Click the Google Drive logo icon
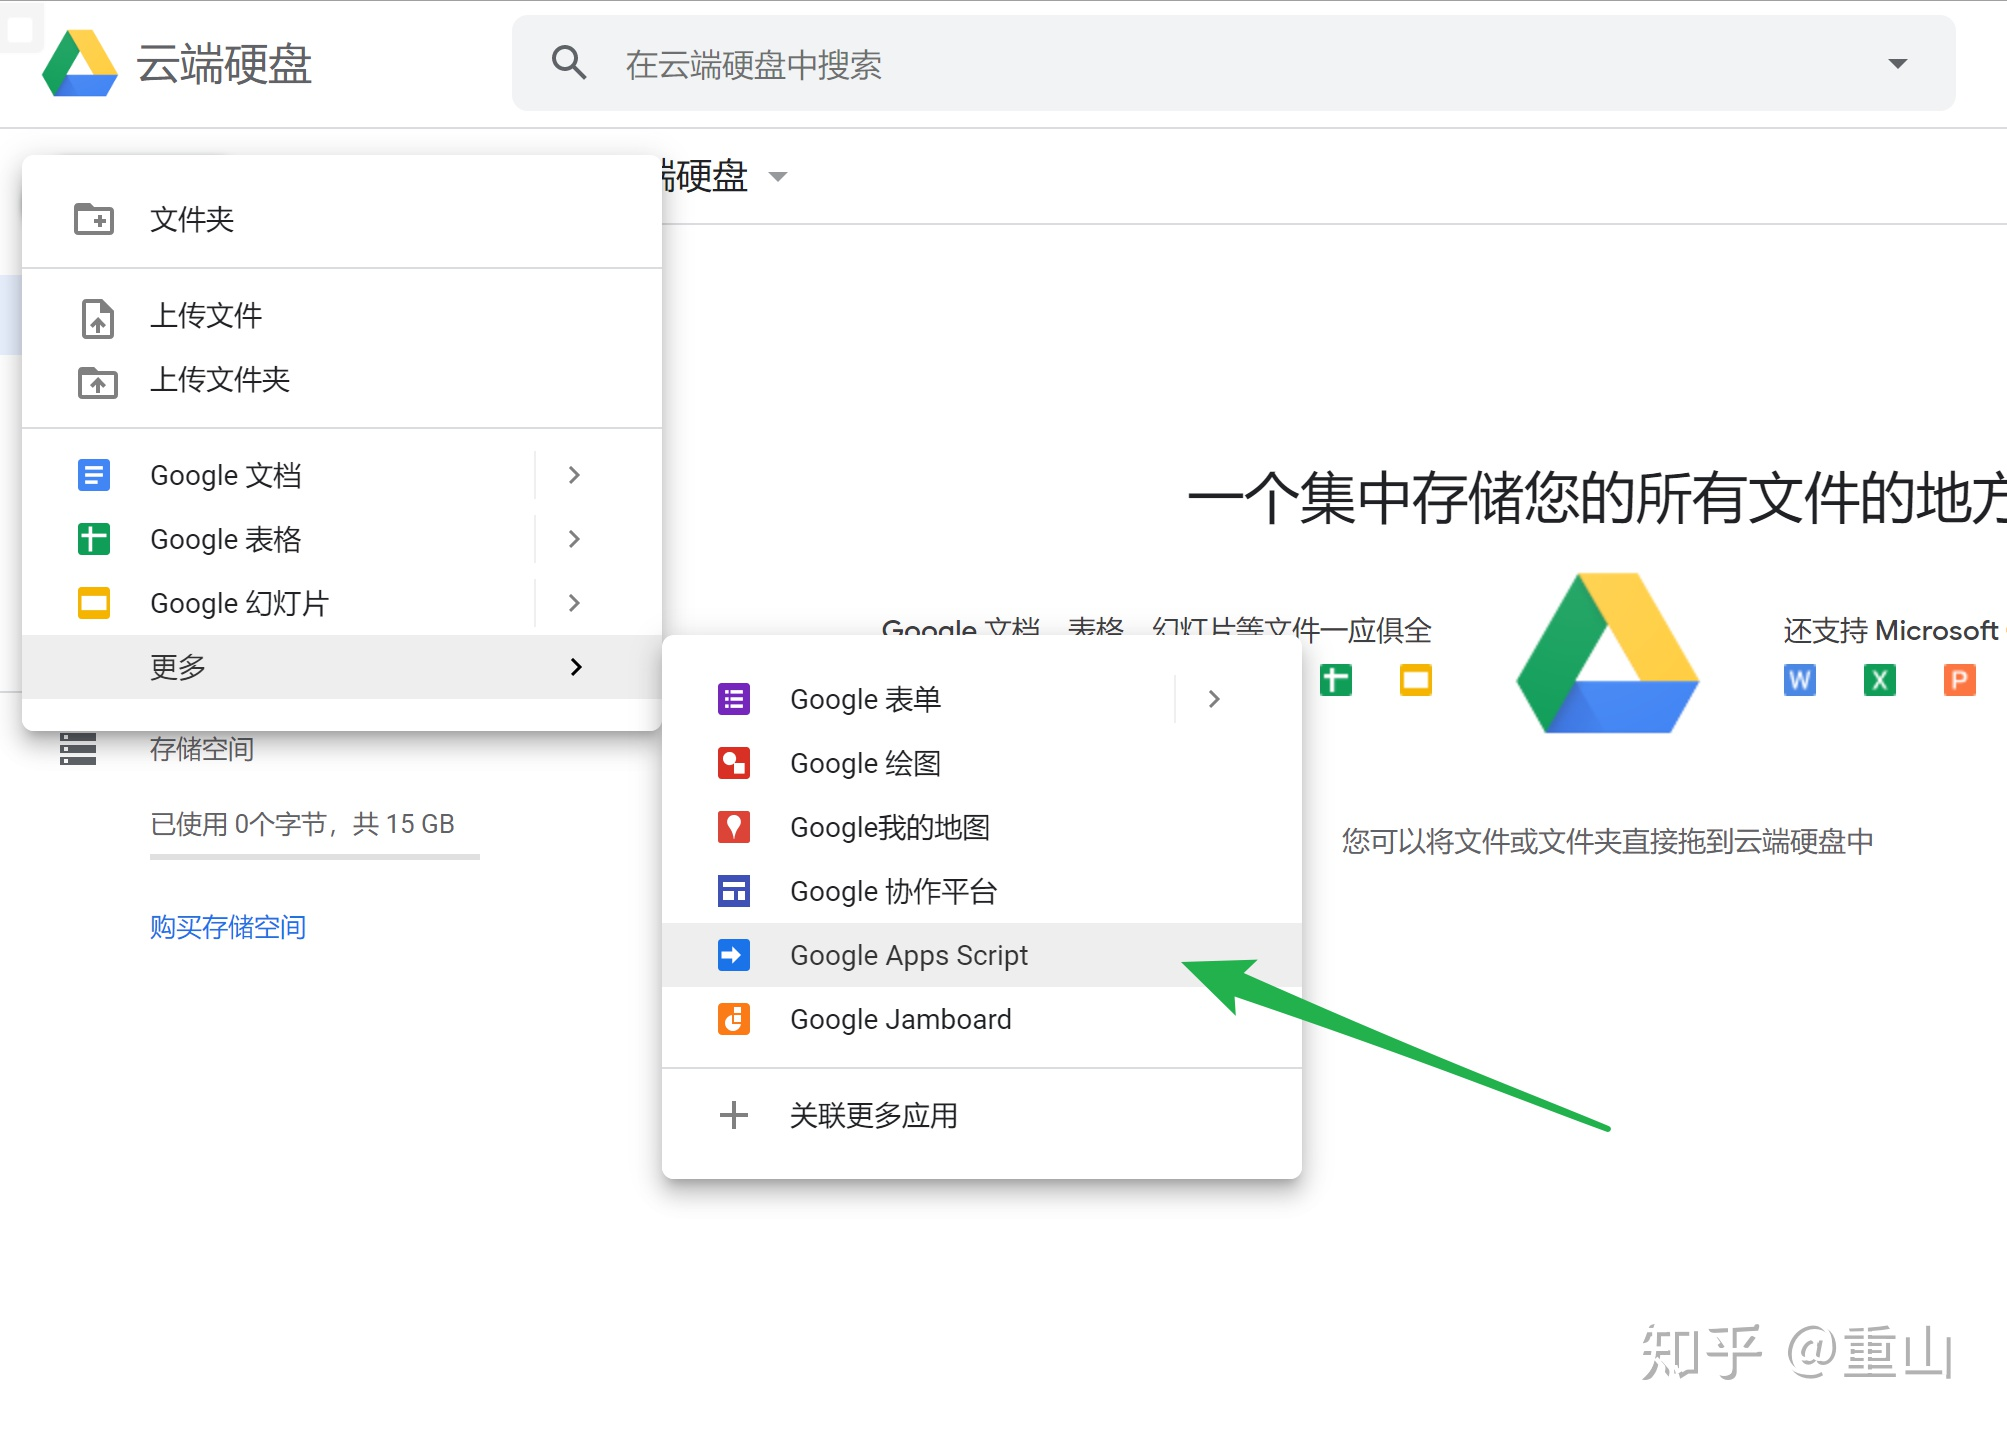This screenshot has width=2007, height=1435. (x=80, y=64)
